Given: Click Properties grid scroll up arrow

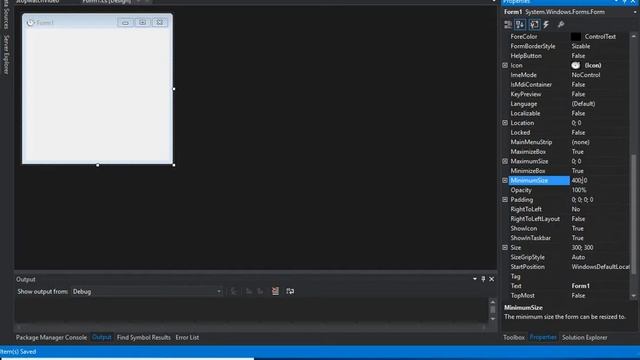Looking at the screenshot, I should [634, 37].
